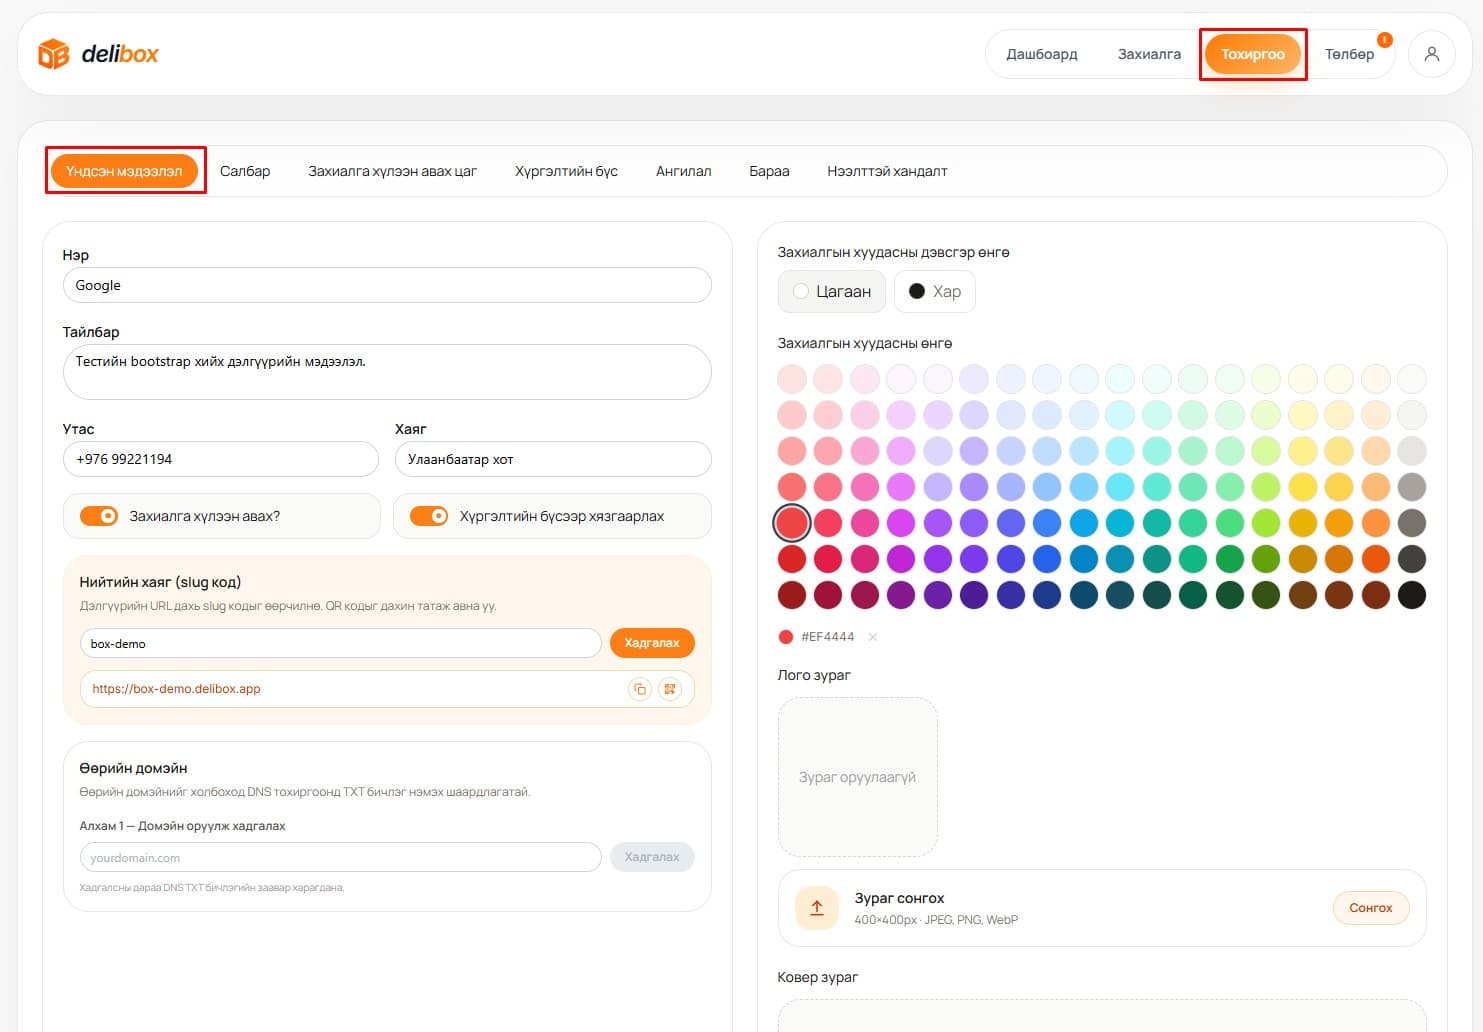This screenshot has height=1032, width=1483.
Task: Switch to the Салбар tab
Action: (245, 171)
